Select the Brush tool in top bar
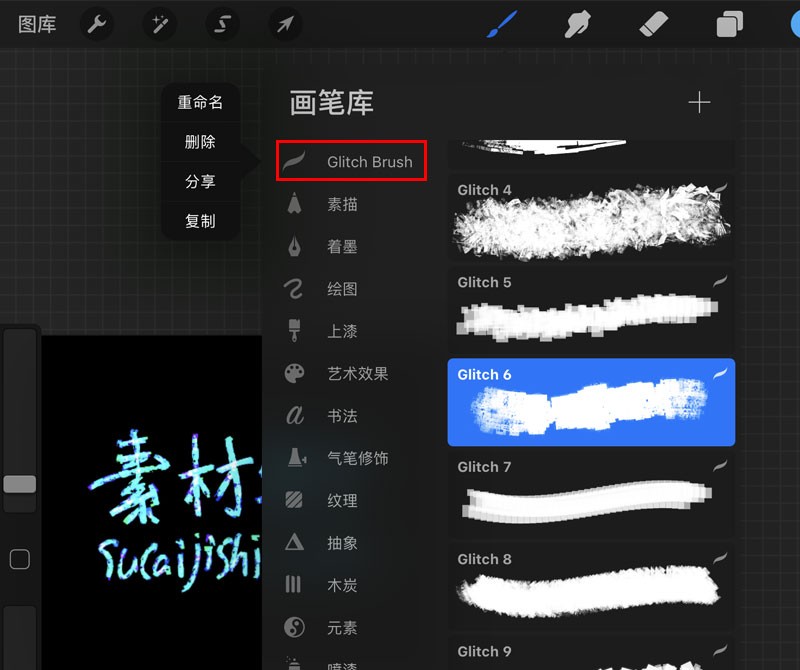Viewport: 800px width, 670px height. tap(502, 24)
